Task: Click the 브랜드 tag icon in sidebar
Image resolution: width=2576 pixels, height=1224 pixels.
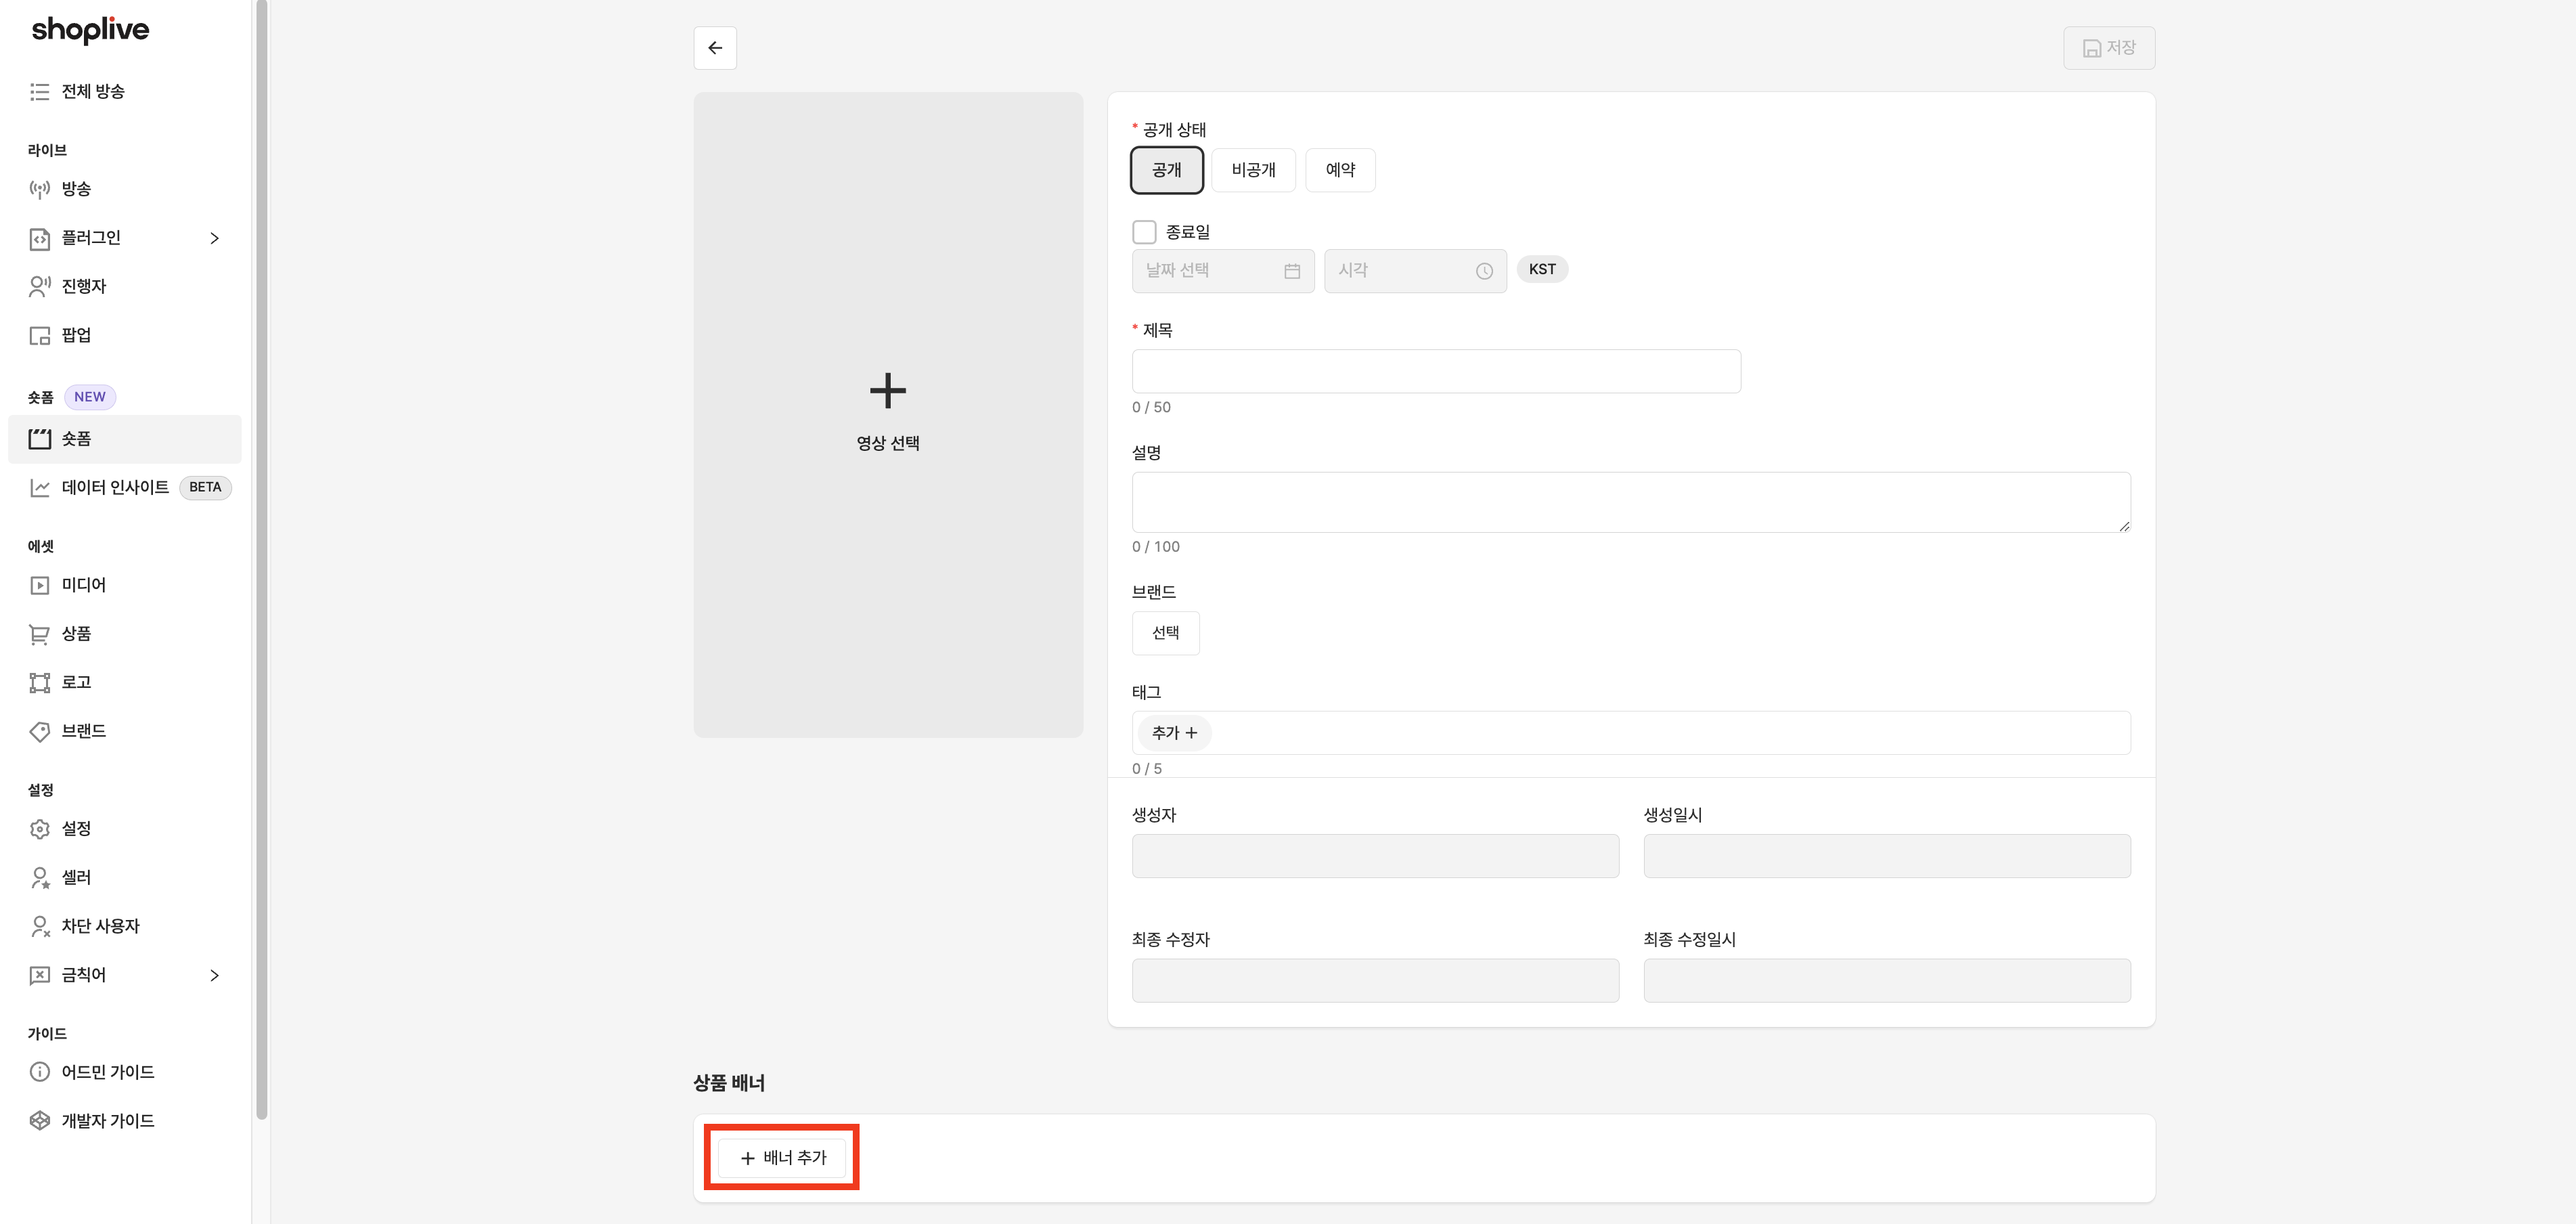Action: (40, 732)
